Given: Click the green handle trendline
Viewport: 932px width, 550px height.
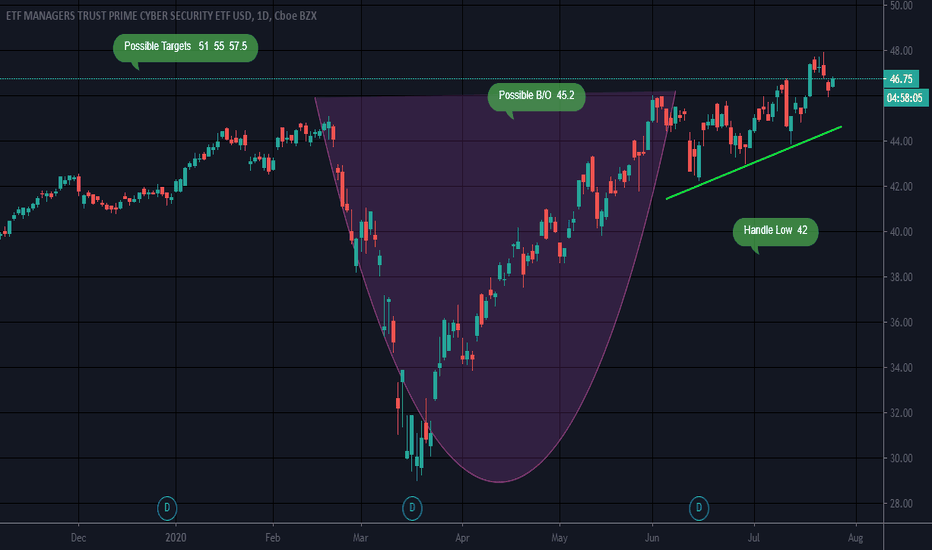Looking at the screenshot, I should (754, 162).
